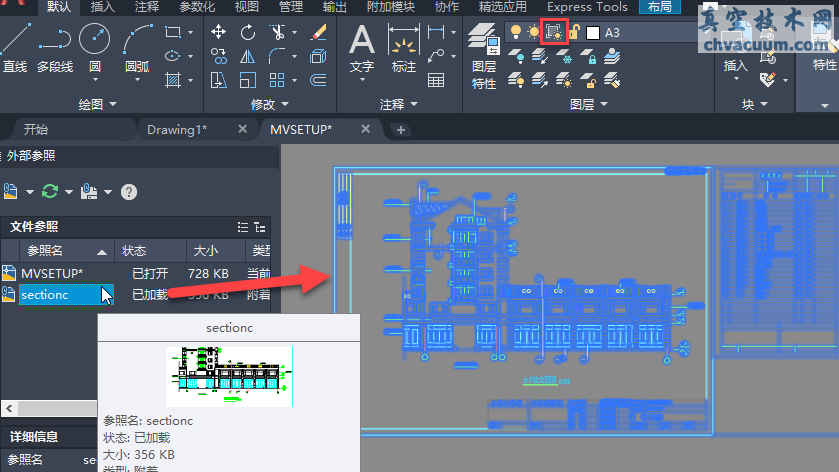The width and height of the screenshot is (839, 472).
Task: Click the Copy objects tool
Action: [x=218, y=56]
